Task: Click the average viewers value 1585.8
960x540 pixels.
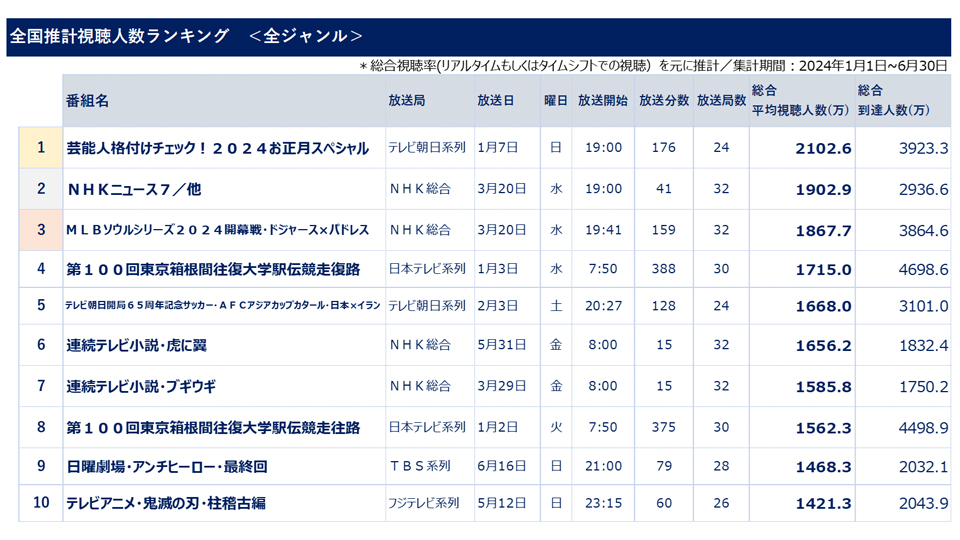Action: [x=823, y=387]
